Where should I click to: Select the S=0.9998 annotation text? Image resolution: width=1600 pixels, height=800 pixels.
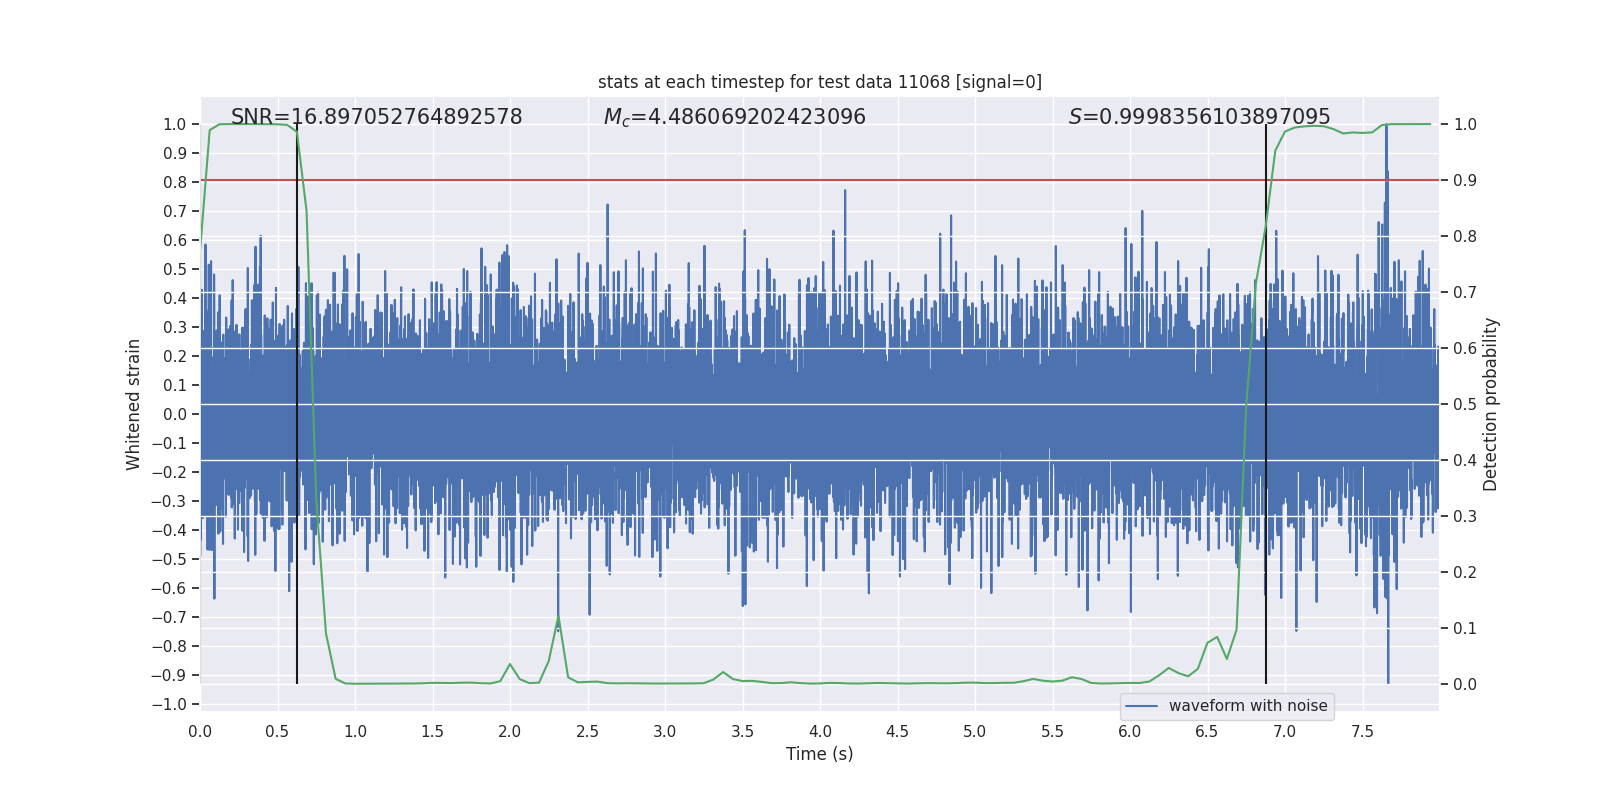point(1199,117)
